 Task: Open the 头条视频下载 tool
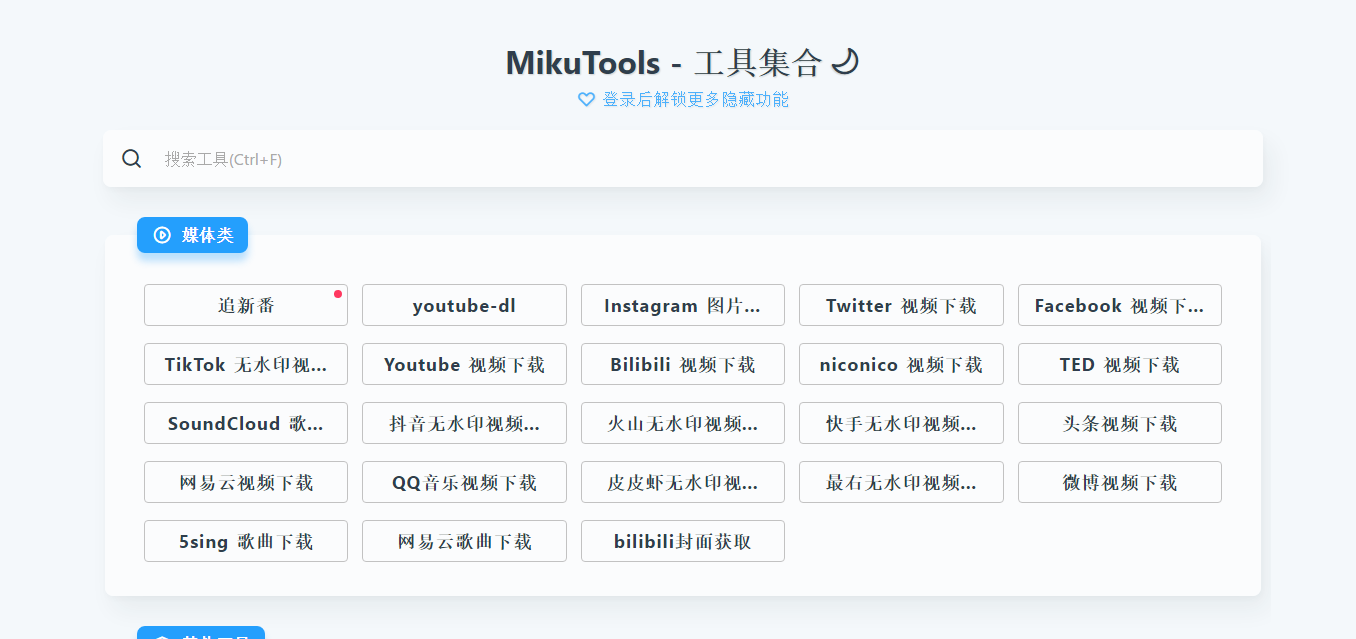[x=1120, y=423]
